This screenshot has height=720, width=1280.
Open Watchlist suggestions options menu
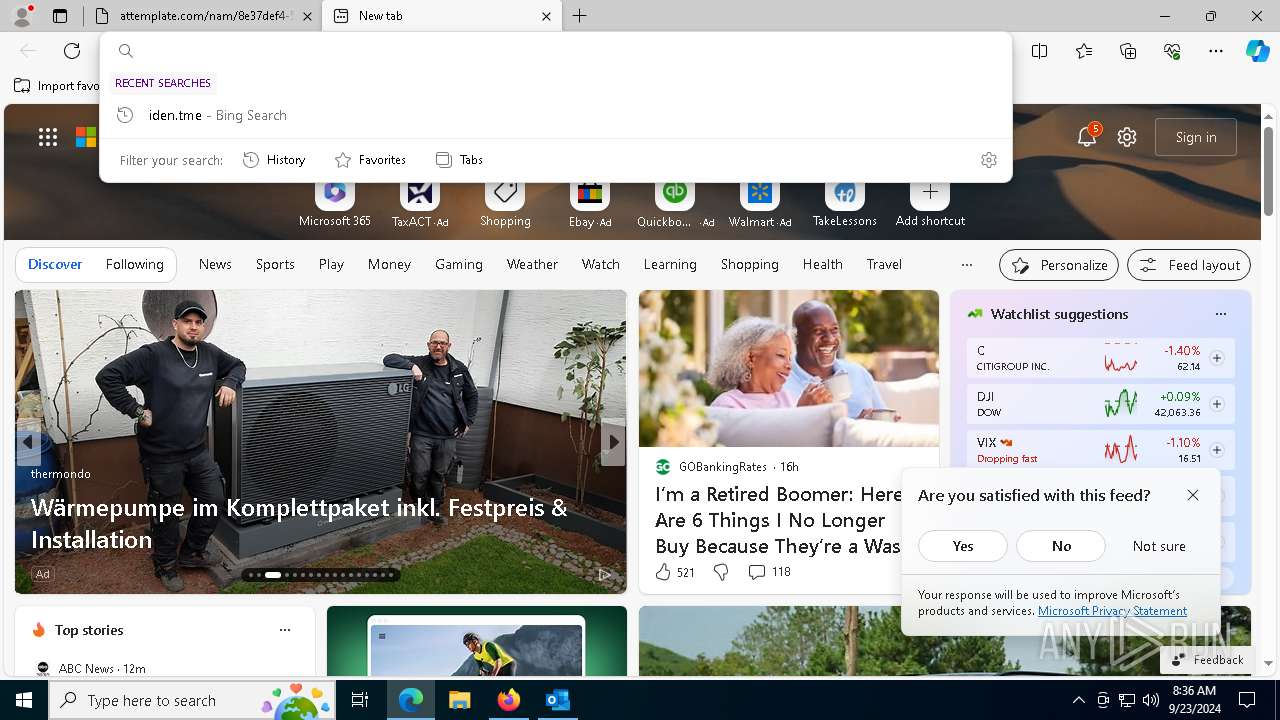(x=1221, y=314)
